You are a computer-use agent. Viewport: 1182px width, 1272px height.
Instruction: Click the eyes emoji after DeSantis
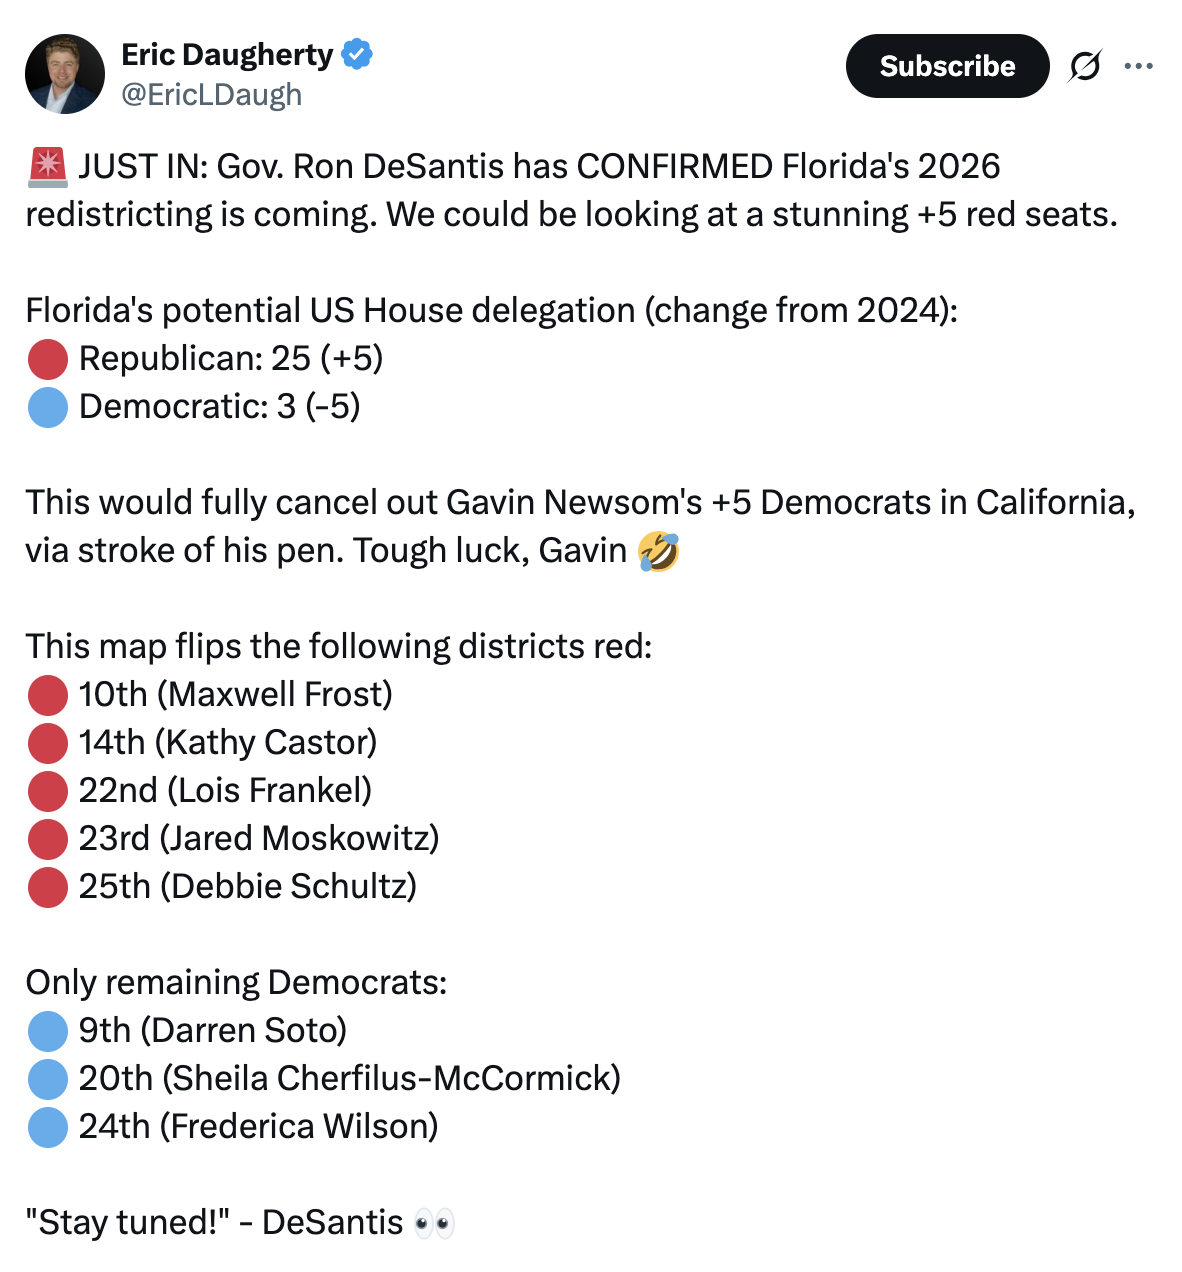(434, 1223)
